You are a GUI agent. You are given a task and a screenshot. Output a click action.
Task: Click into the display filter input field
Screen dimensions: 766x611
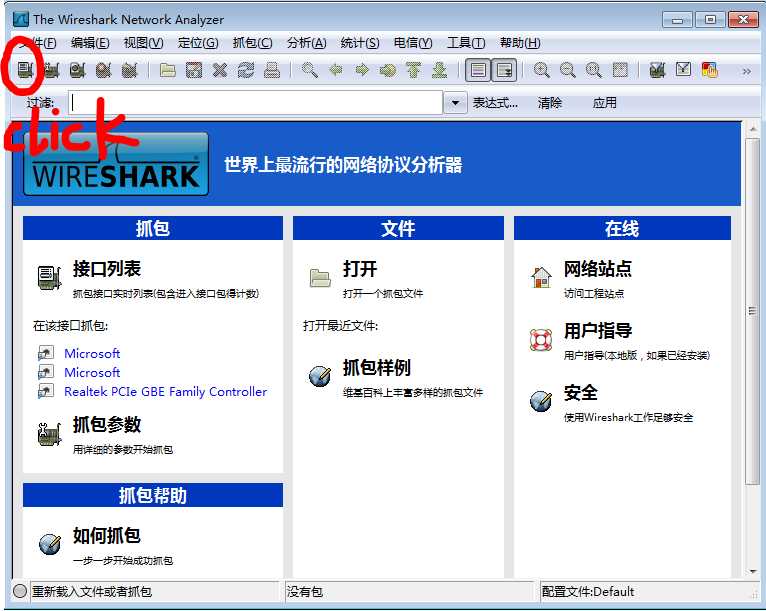[x=255, y=103]
